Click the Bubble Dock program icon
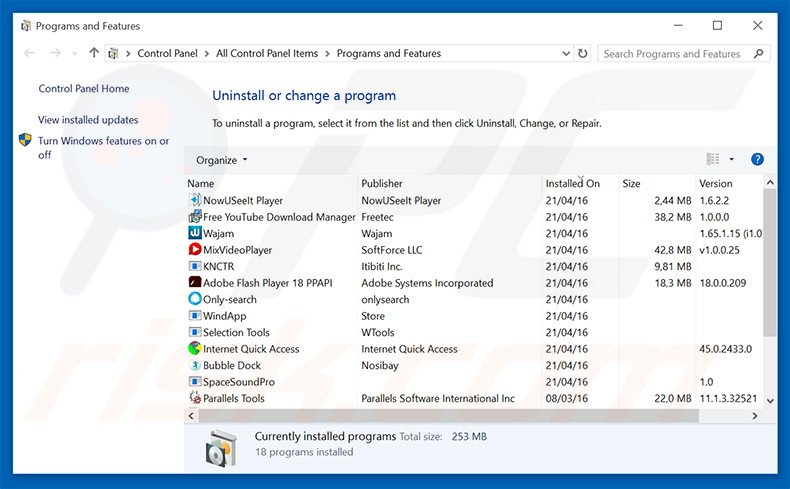The image size is (790, 489). click(194, 365)
